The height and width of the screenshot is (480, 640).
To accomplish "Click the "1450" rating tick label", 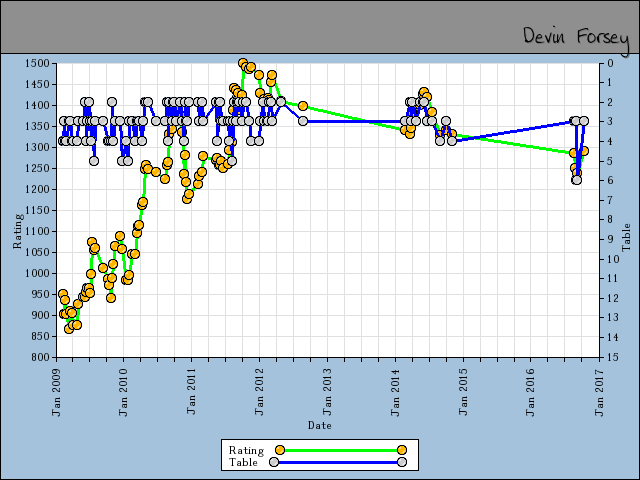I will tap(37, 84).
